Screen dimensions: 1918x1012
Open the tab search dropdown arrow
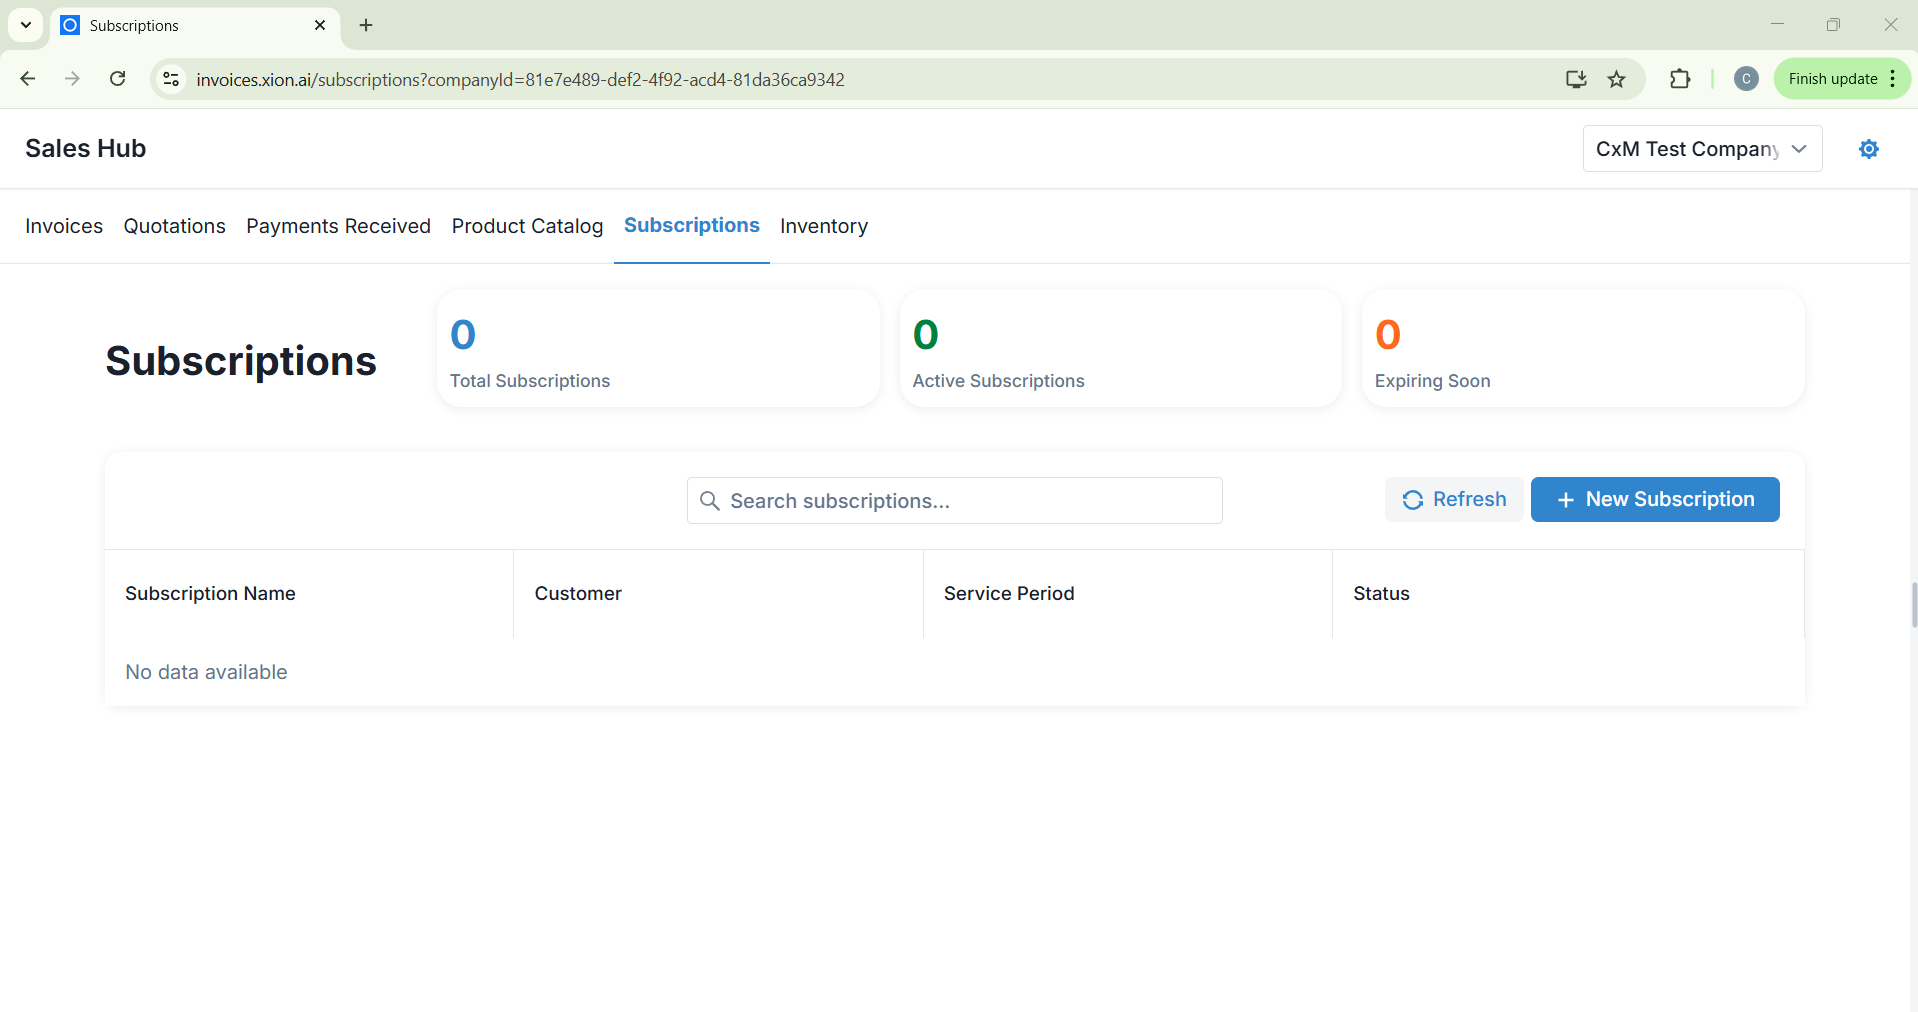point(26,25)
